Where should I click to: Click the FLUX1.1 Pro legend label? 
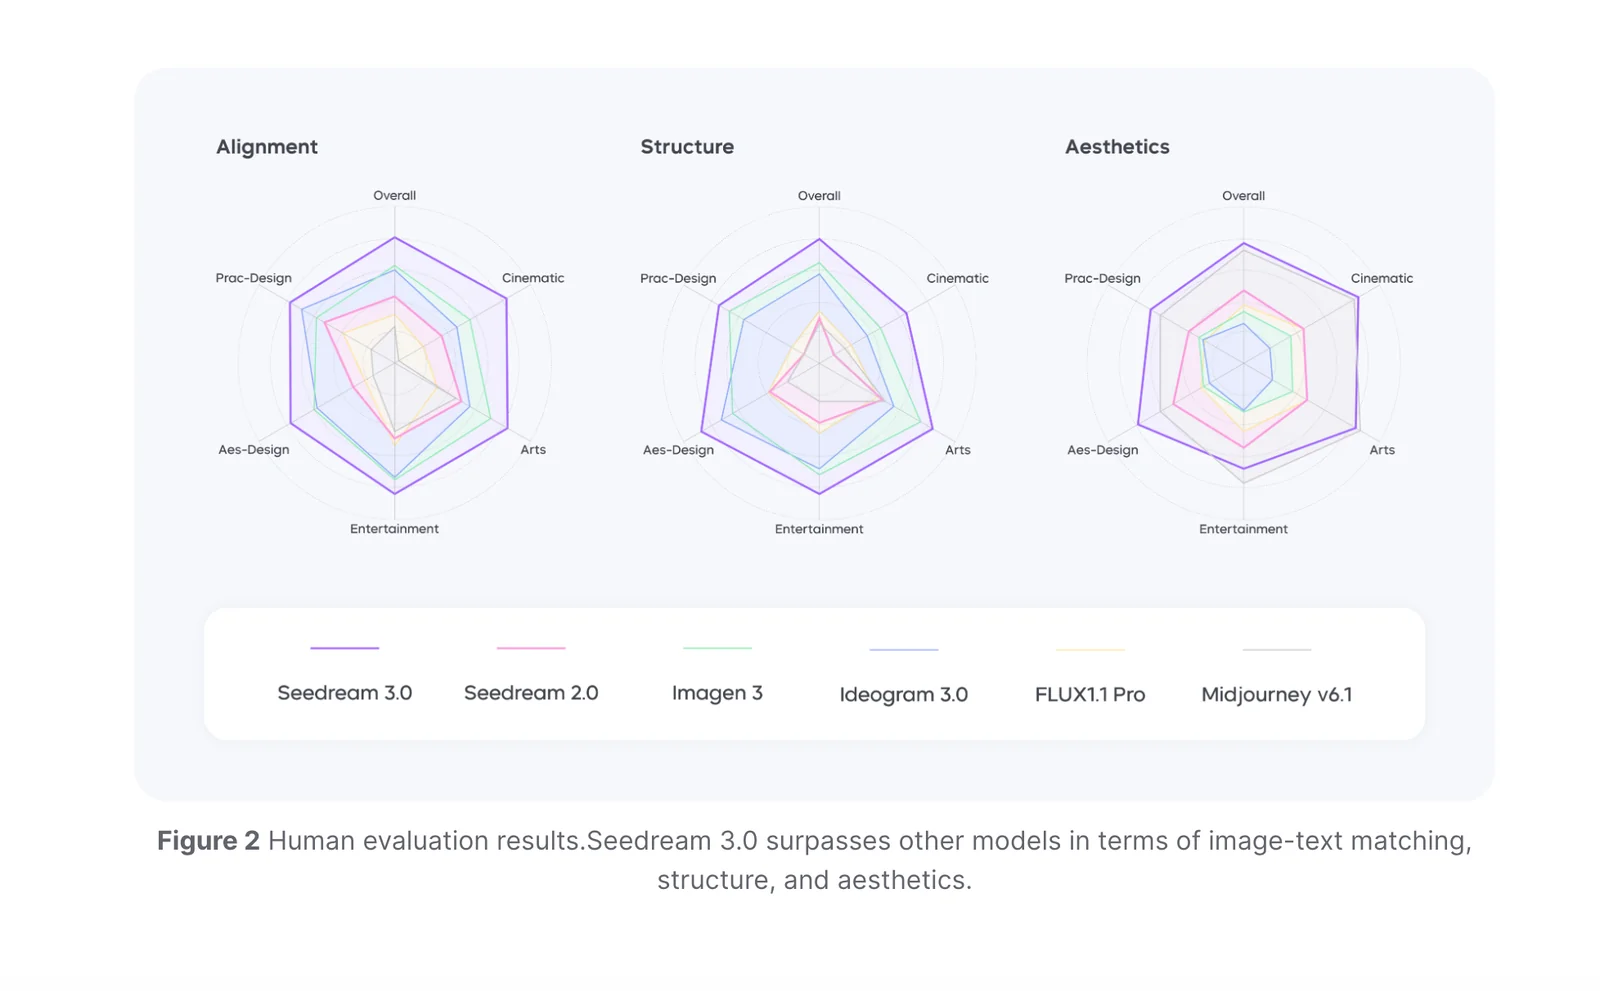point(1090,694)
